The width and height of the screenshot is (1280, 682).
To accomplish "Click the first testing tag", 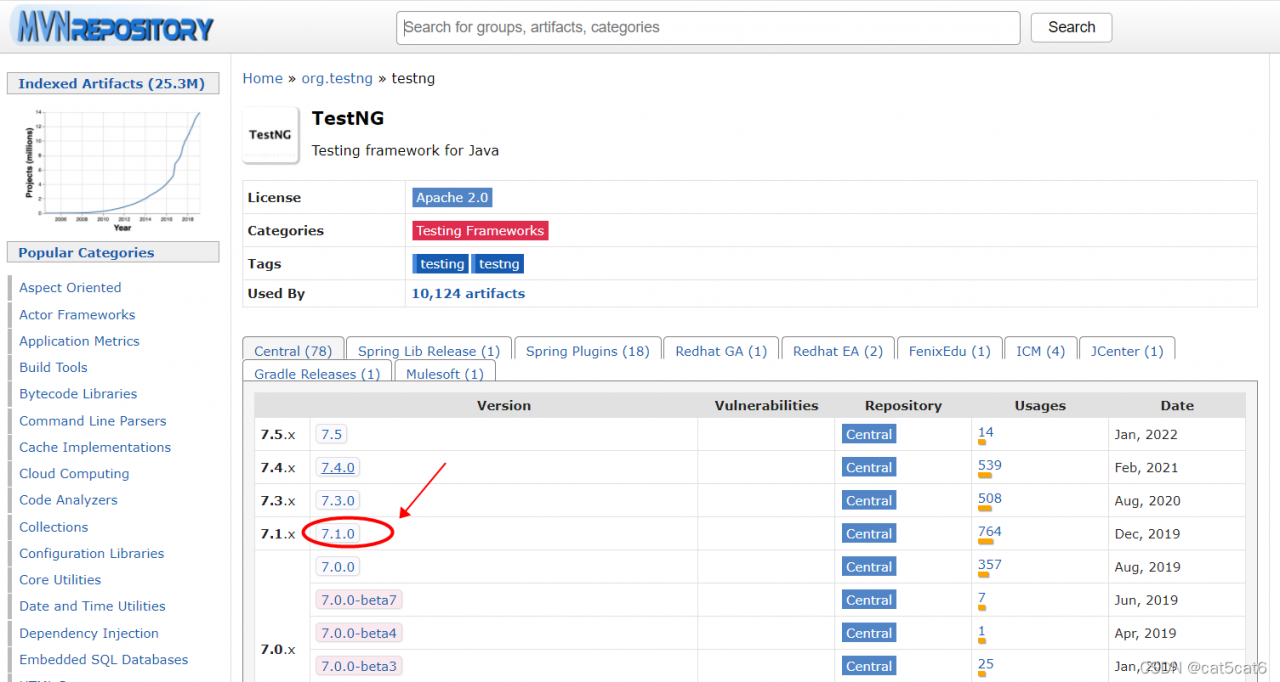I will pos(440,263).
